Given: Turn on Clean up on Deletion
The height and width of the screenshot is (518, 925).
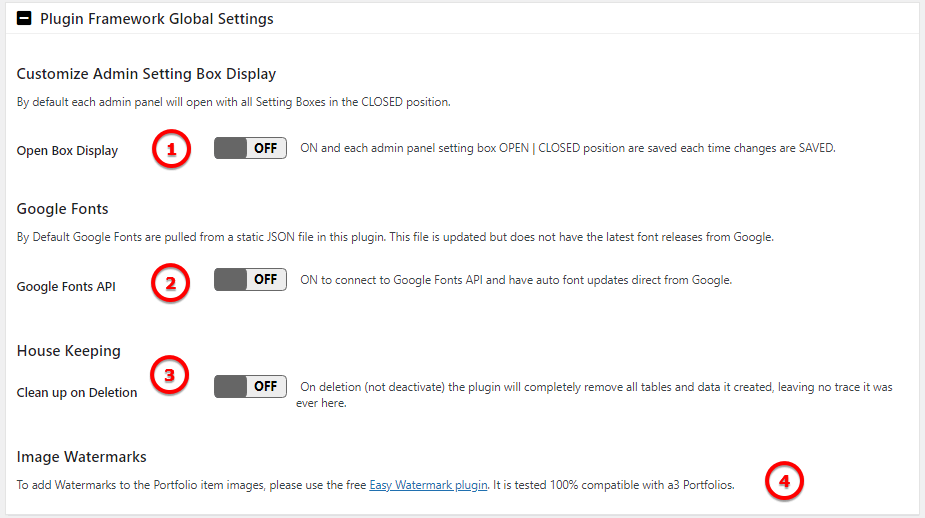Looking at the screenshot, I should (250, 386).
